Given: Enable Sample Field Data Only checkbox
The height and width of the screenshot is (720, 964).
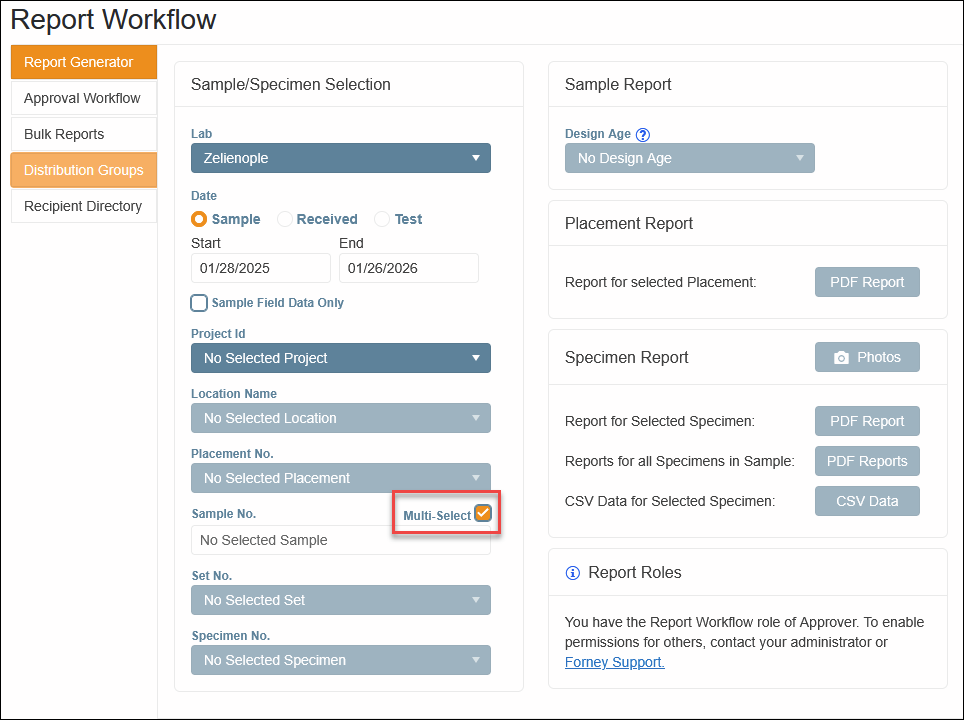Looking at the screenshot, I should pyautogui.click(x=200, y=303).
